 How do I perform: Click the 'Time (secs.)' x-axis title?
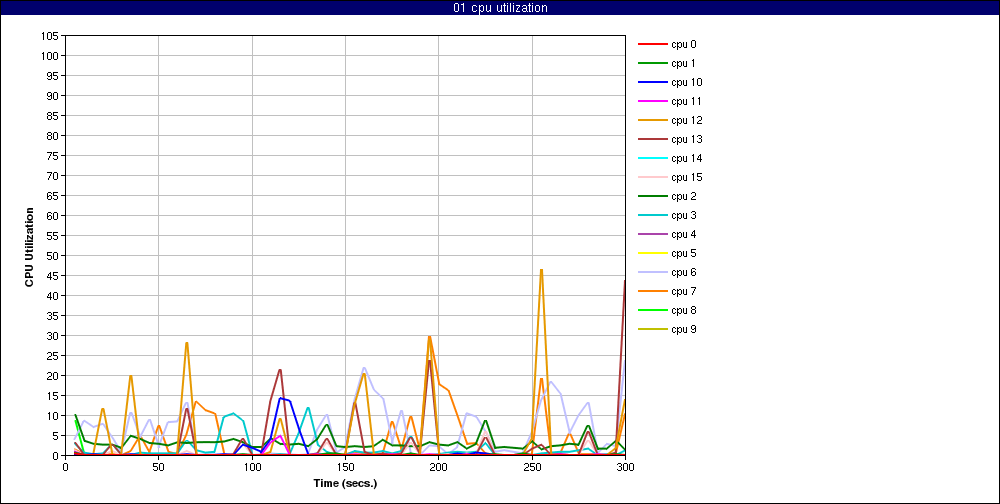point(345,483)
